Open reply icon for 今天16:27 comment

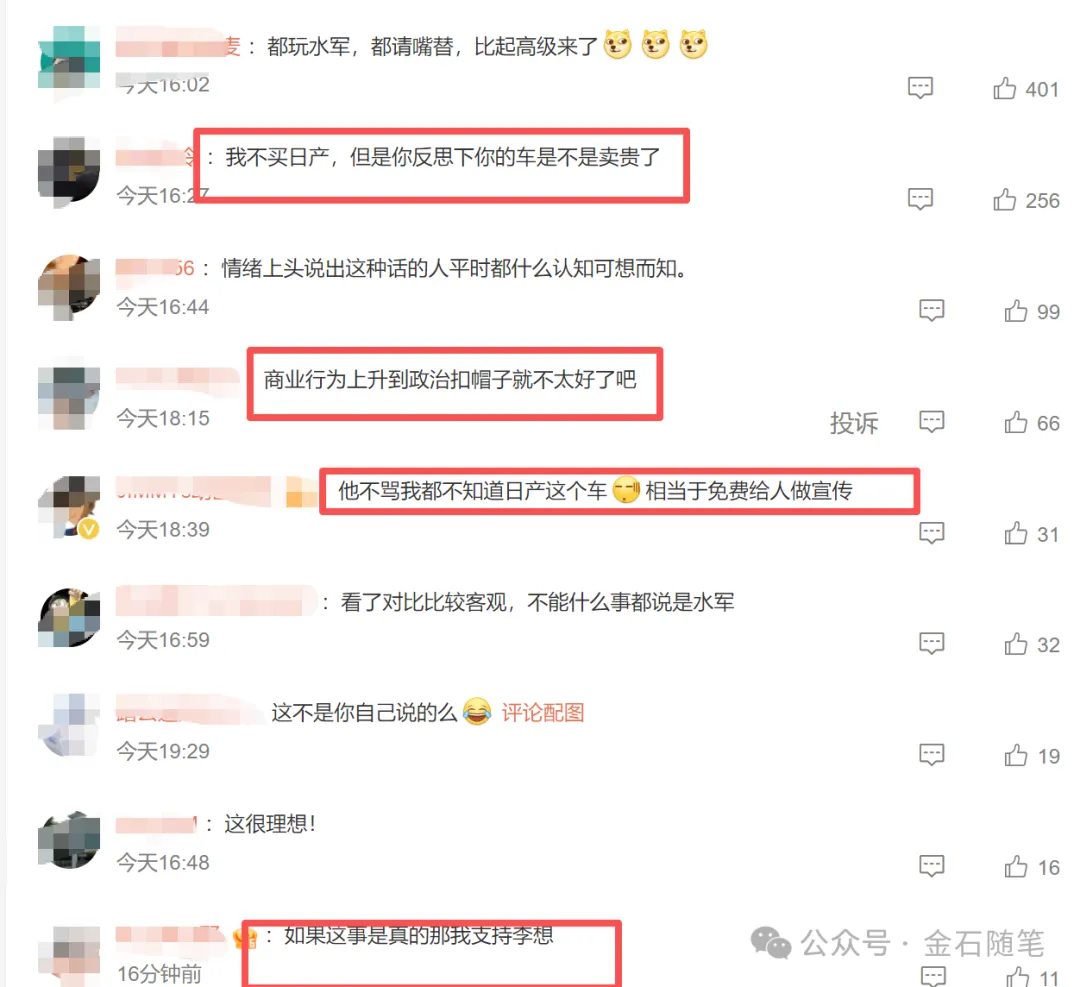[920, 199]
